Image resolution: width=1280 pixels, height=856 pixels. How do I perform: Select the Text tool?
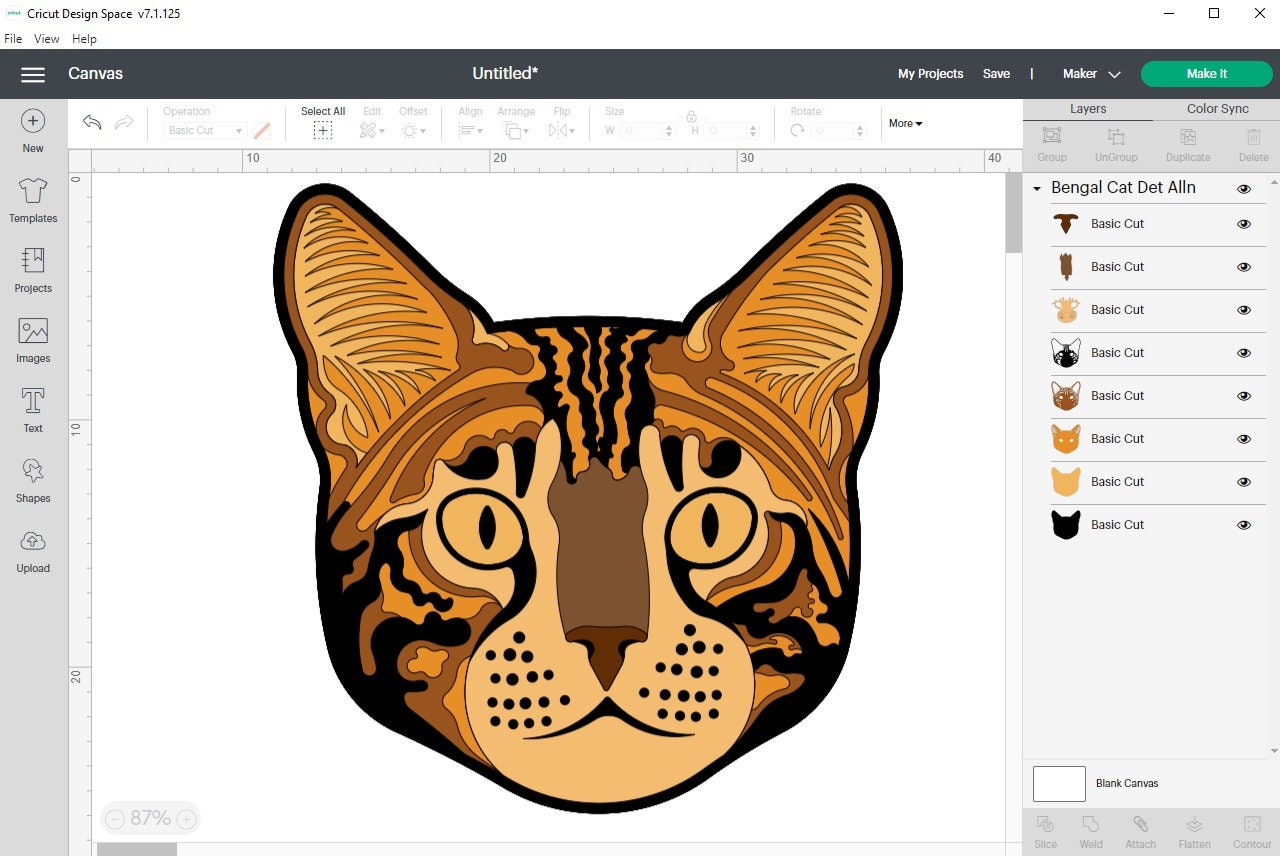point(32,408)
